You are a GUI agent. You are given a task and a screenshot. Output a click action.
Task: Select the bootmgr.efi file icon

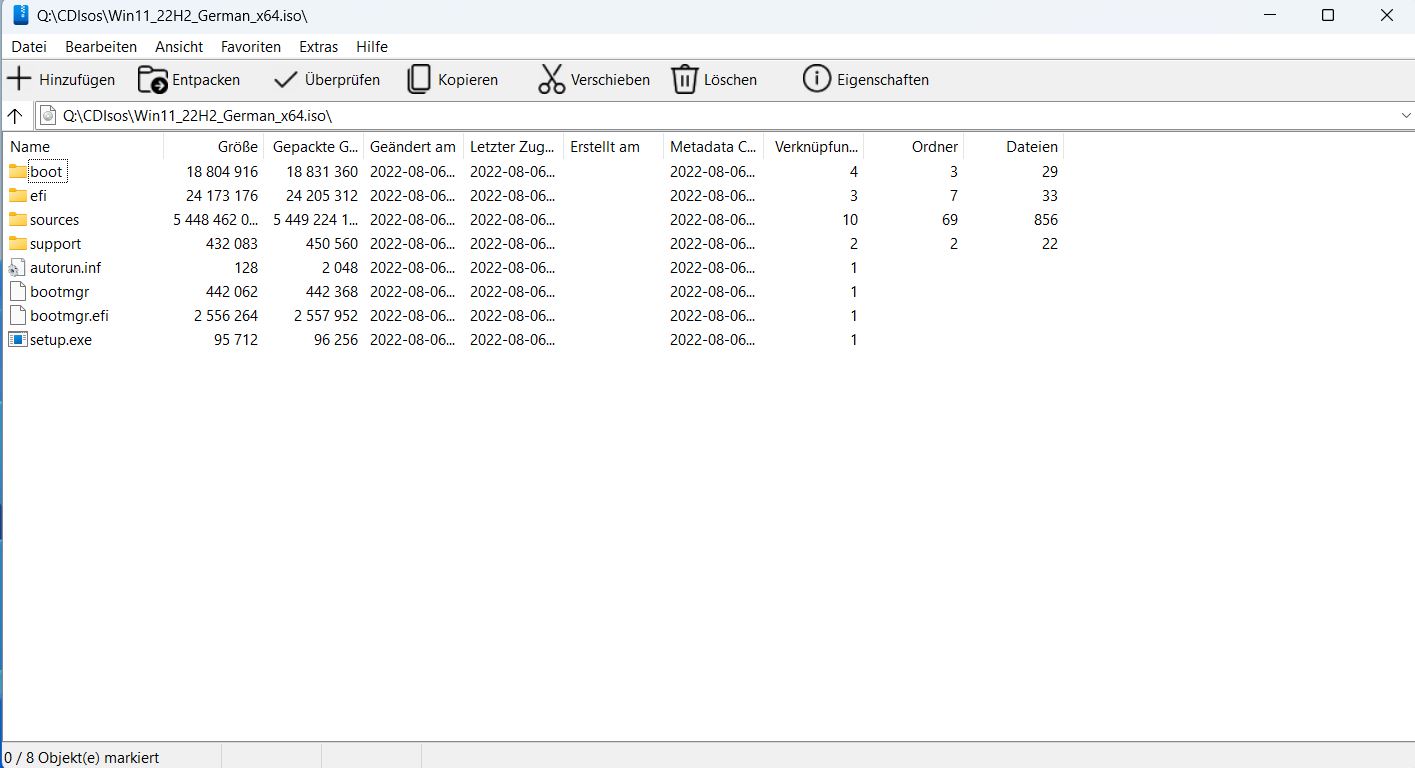[17, 315]
